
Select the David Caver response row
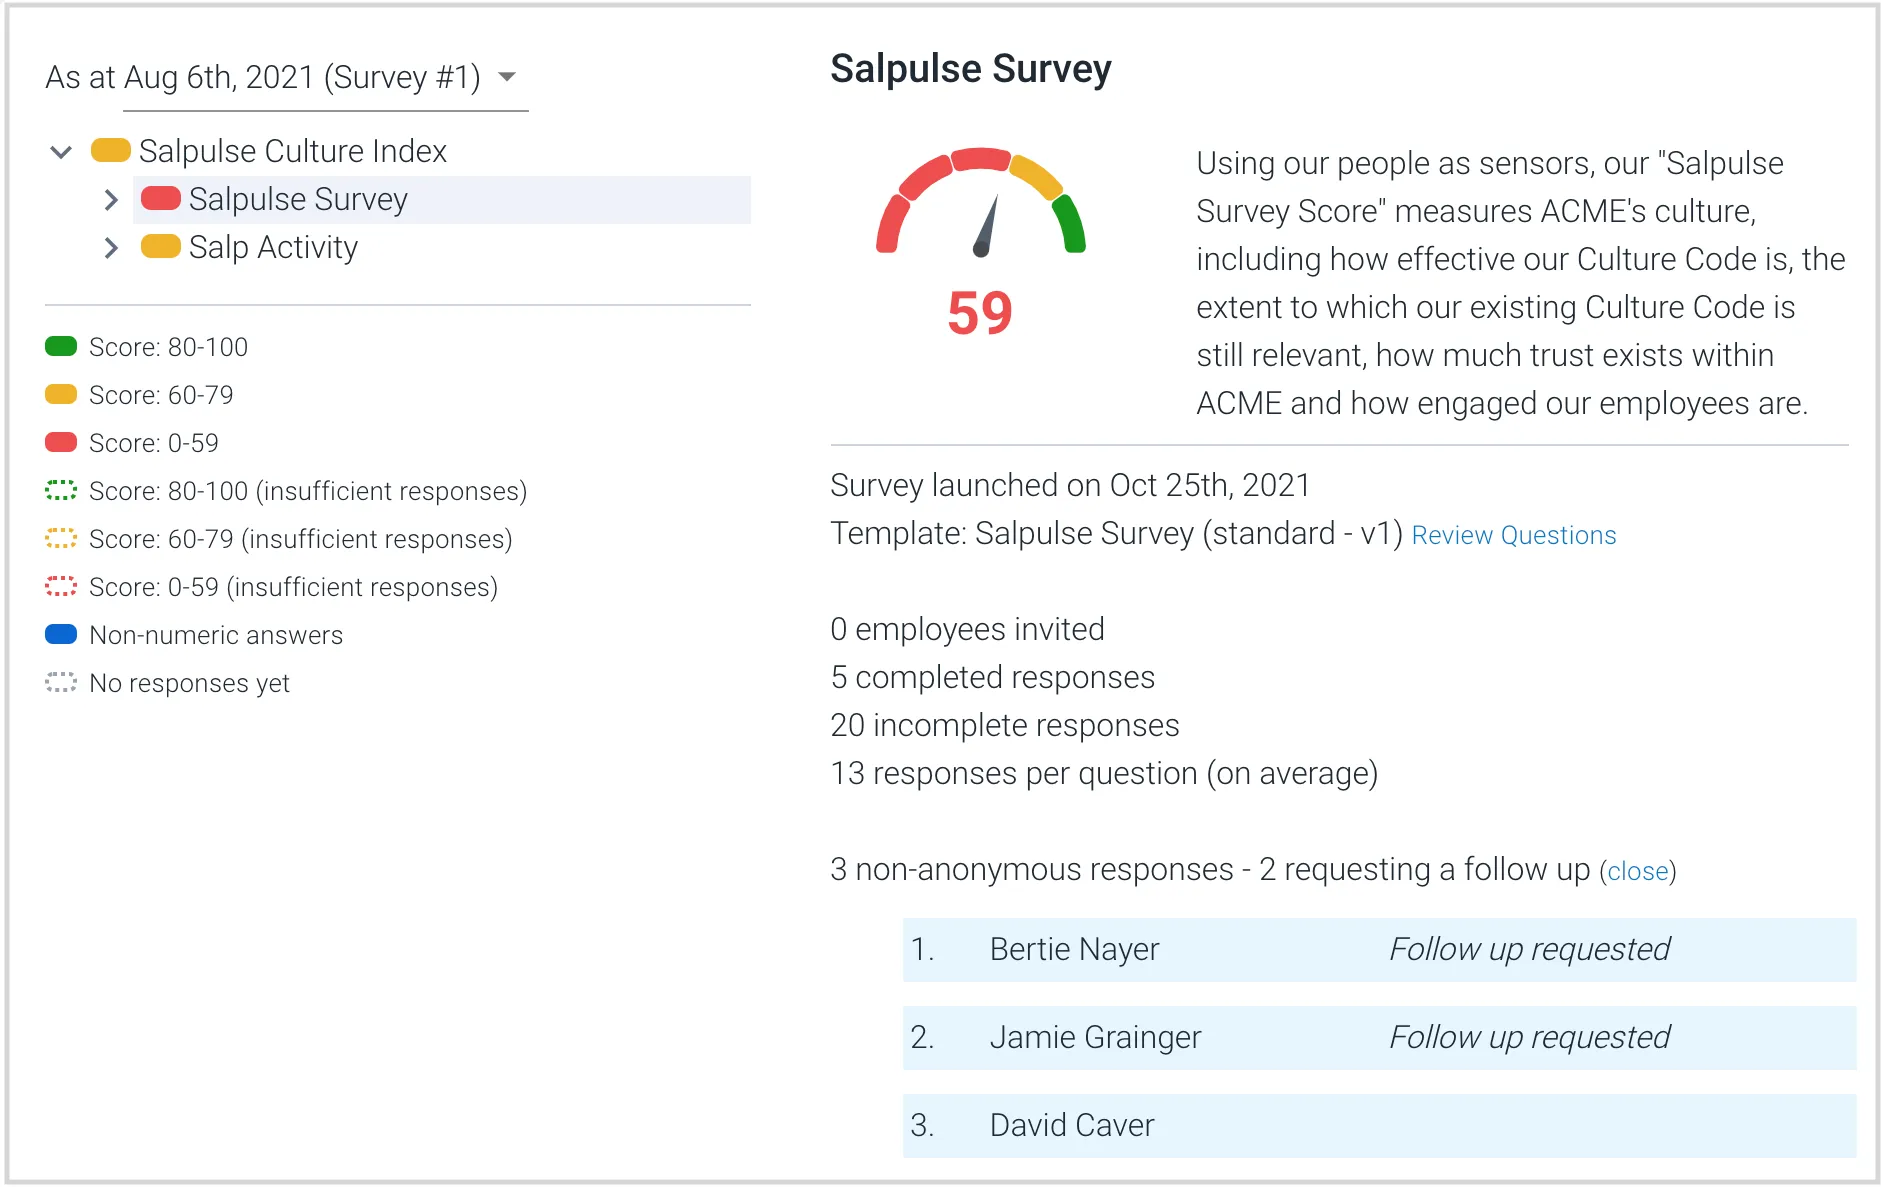click(1379, 1126)
